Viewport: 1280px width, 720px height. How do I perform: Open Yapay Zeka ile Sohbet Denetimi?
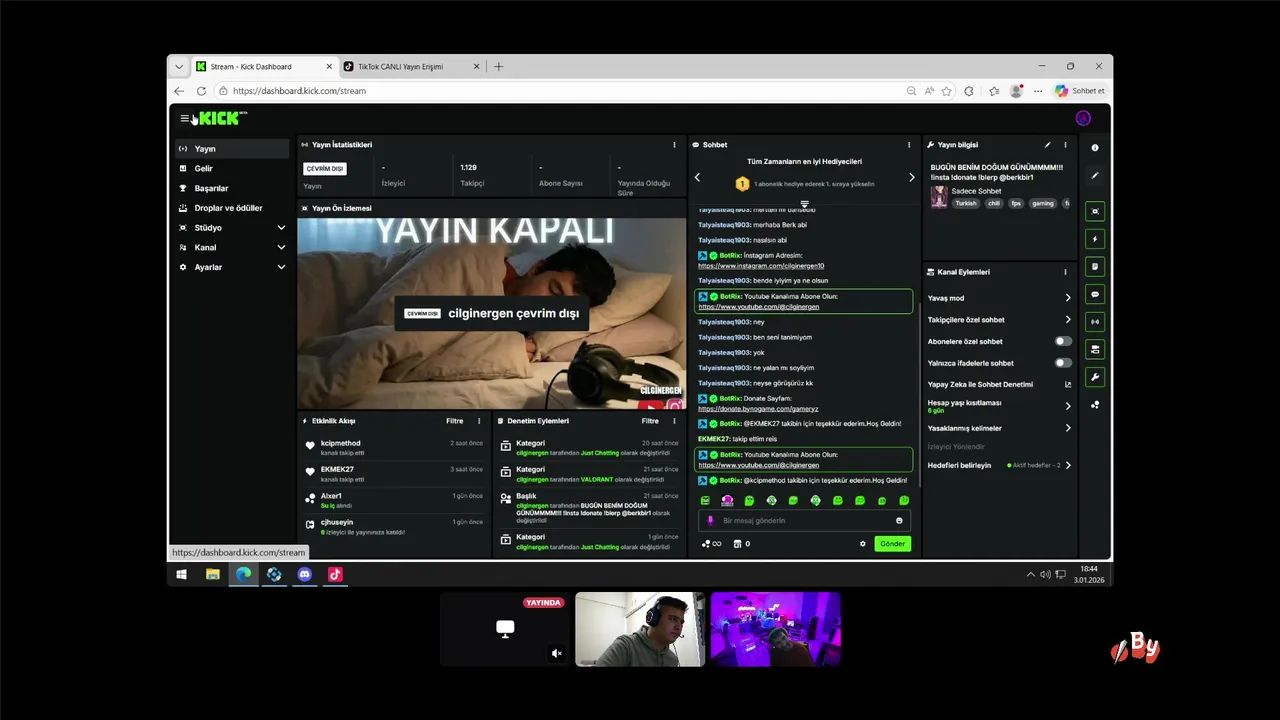[999, 384]
